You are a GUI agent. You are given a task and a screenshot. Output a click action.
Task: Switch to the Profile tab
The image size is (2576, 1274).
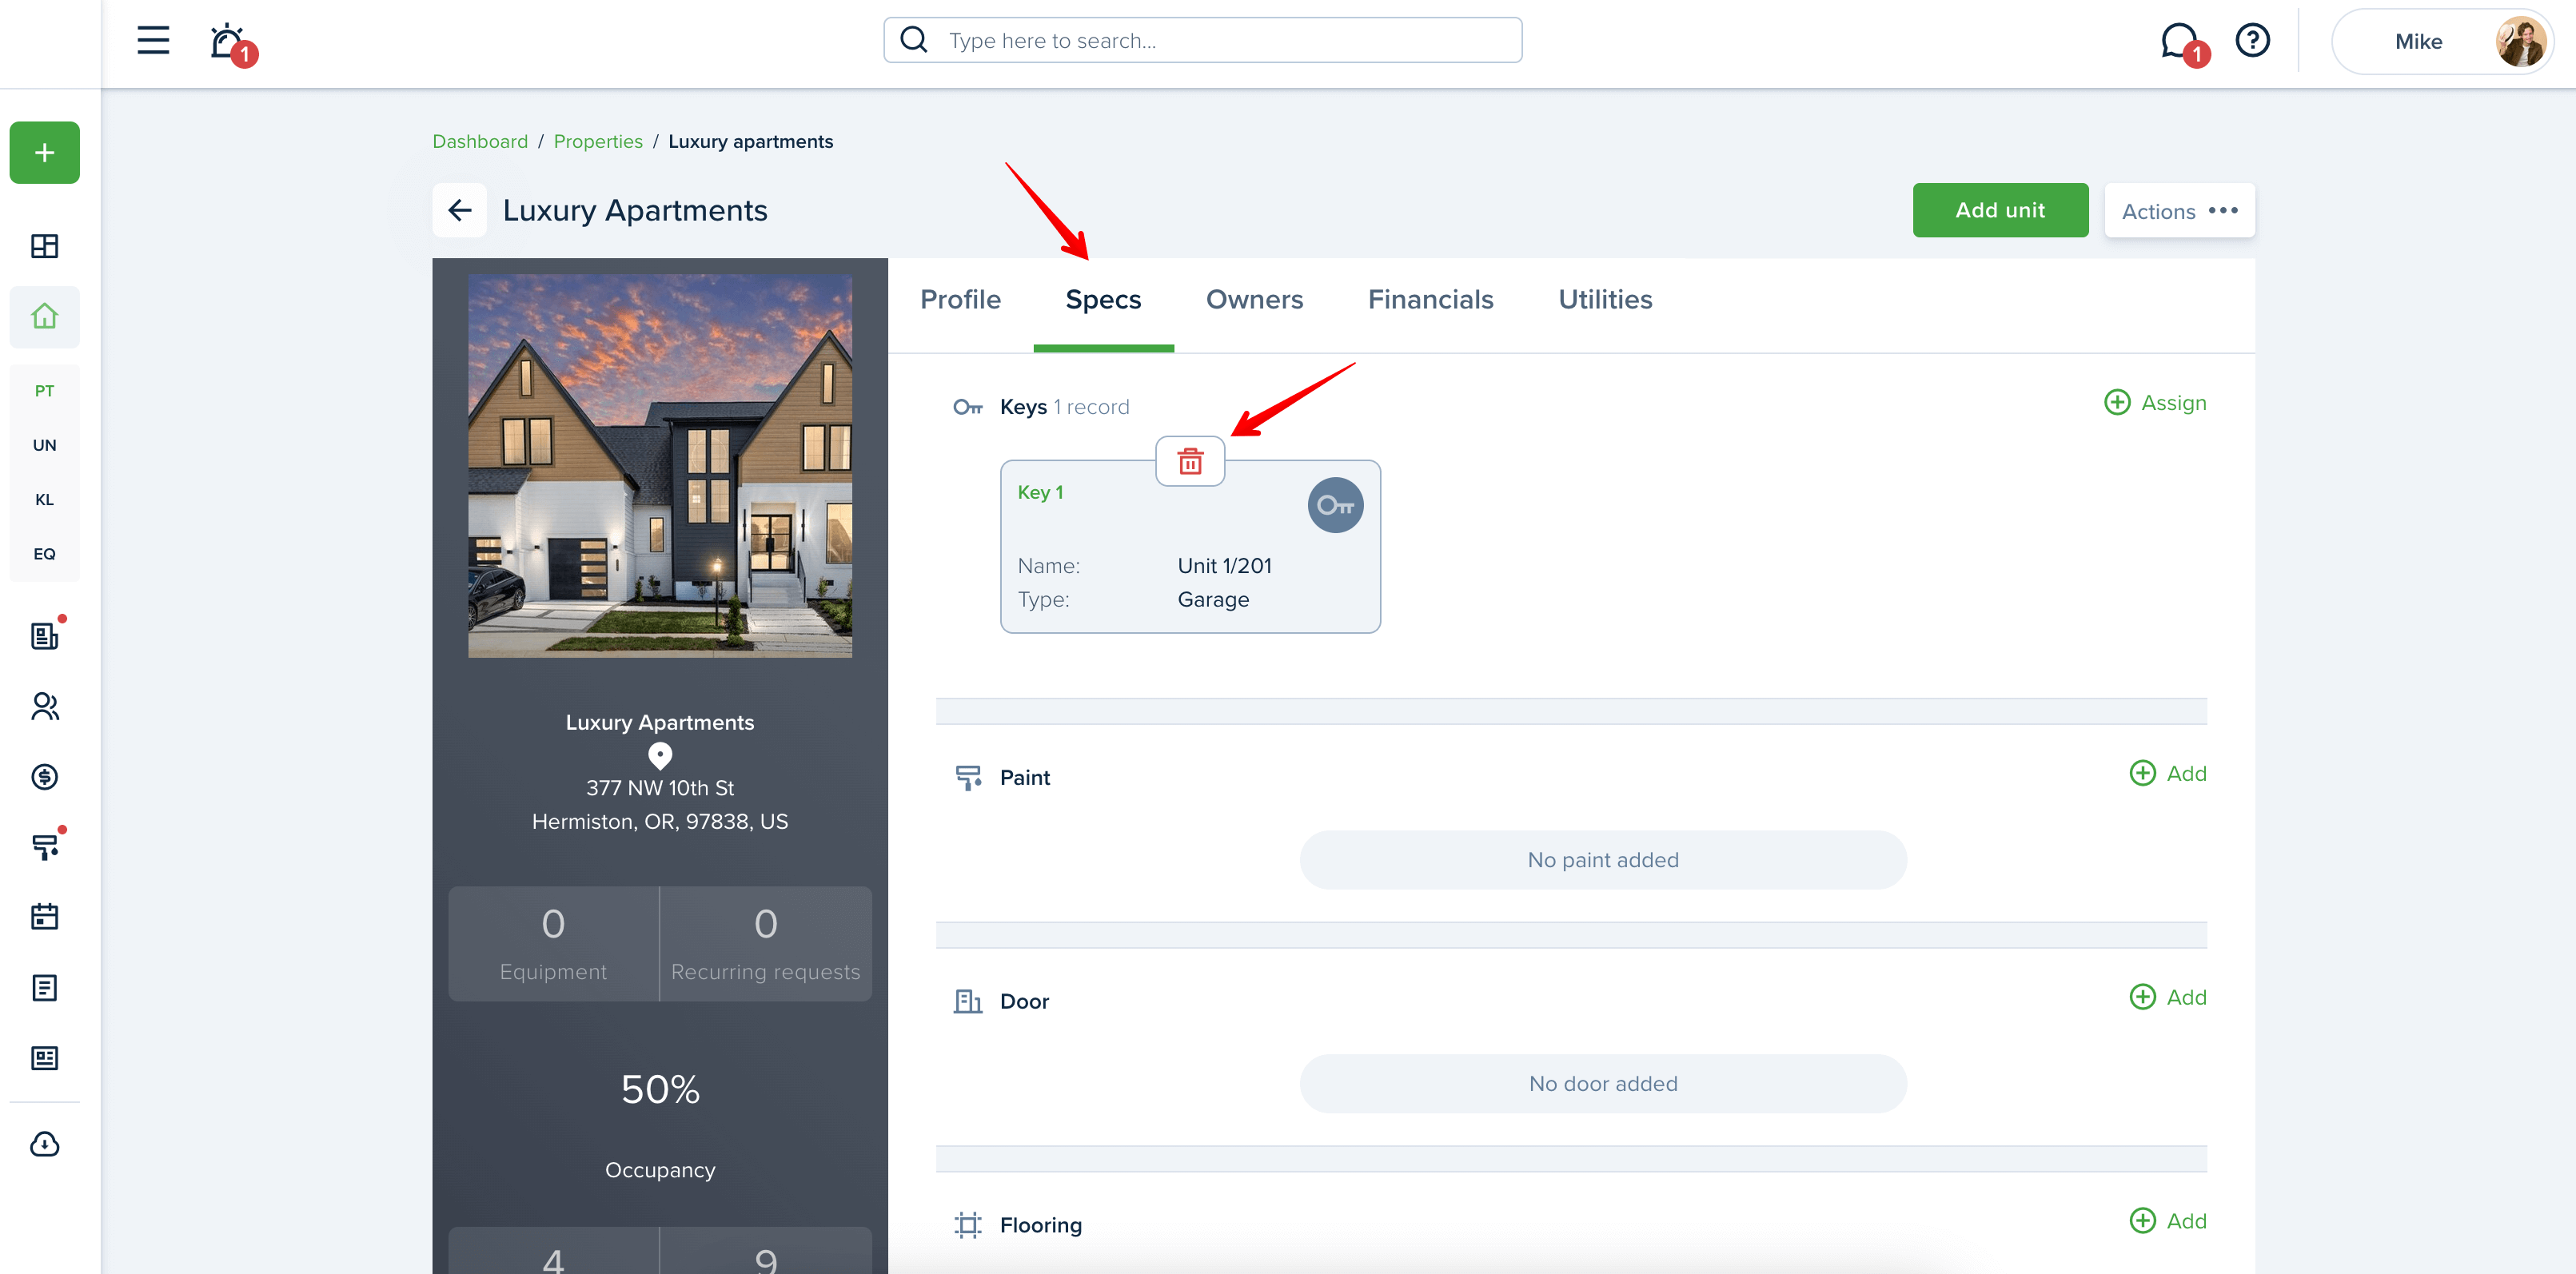point(960,300)
